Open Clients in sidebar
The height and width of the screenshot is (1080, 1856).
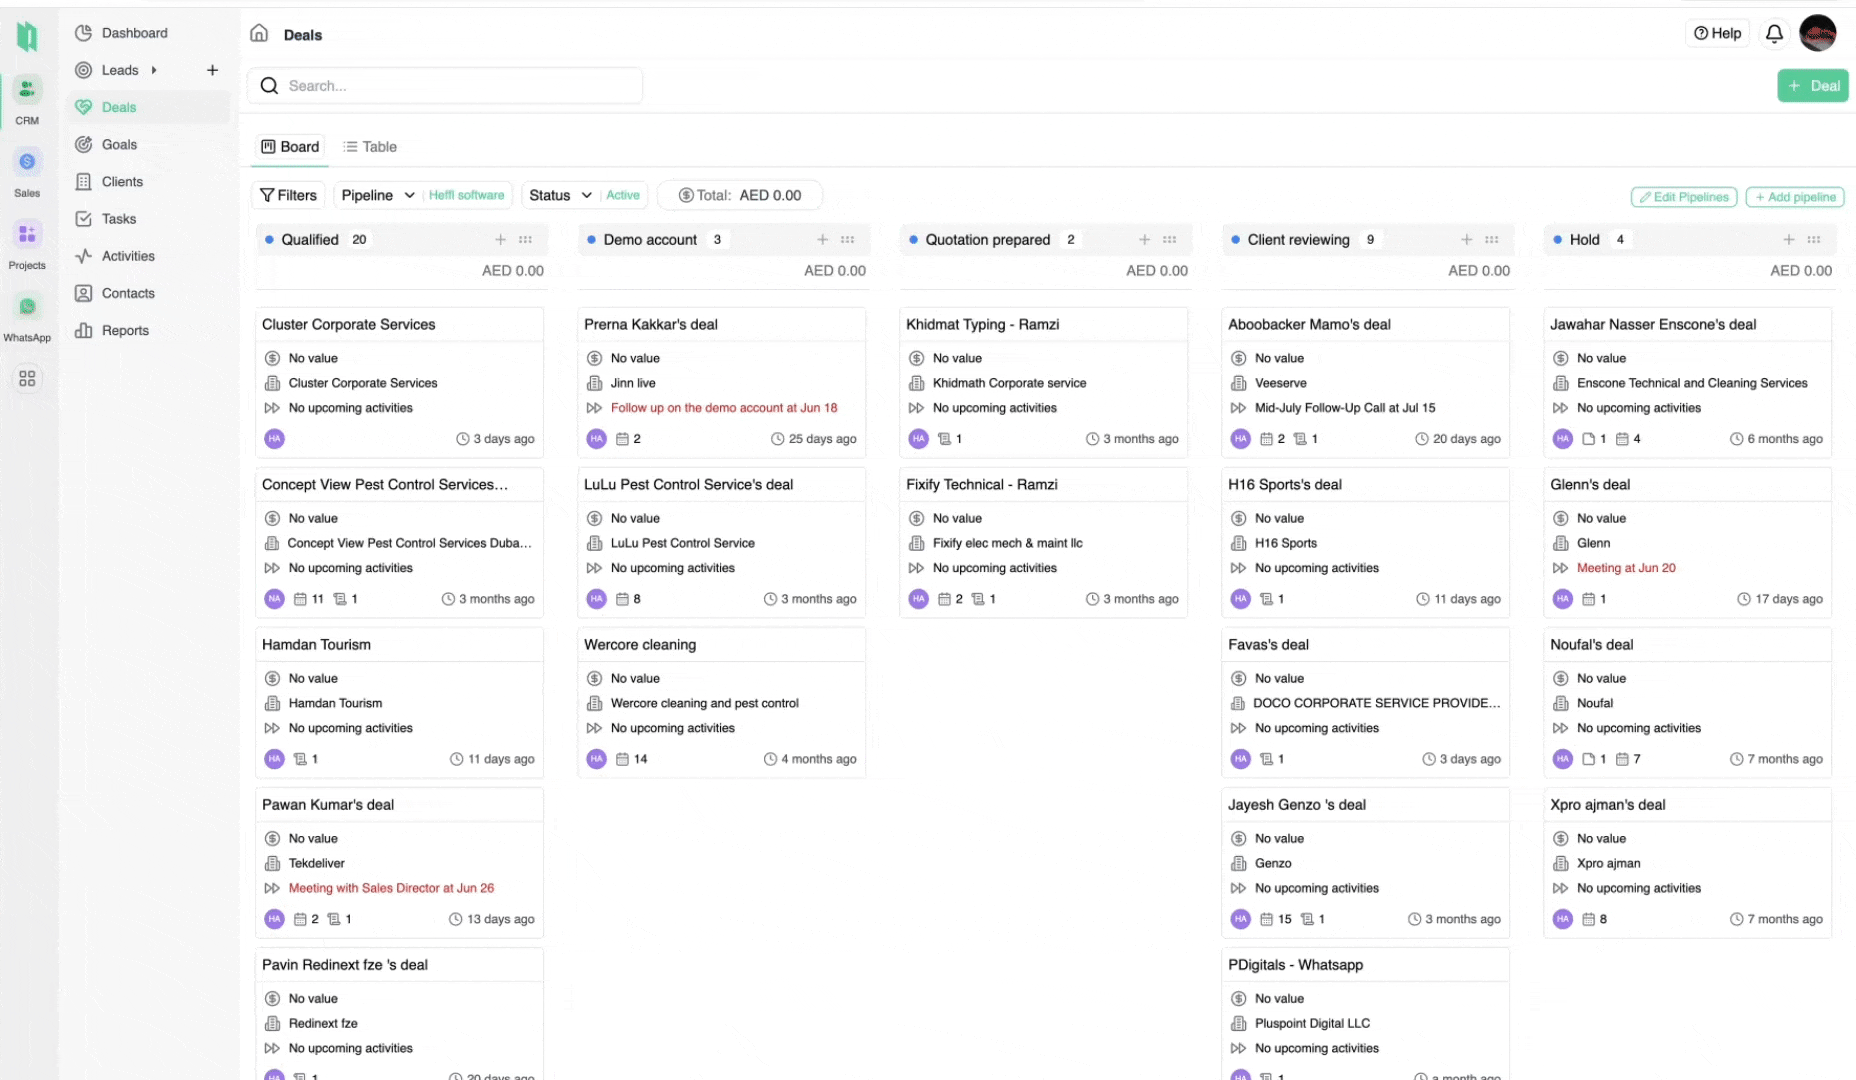(x=122, y=181)
